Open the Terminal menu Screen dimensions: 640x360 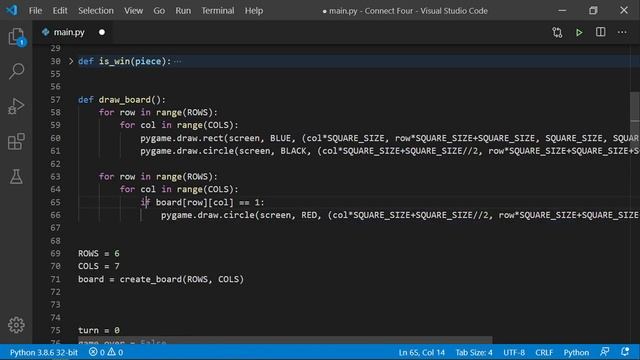tap(218, 11)
